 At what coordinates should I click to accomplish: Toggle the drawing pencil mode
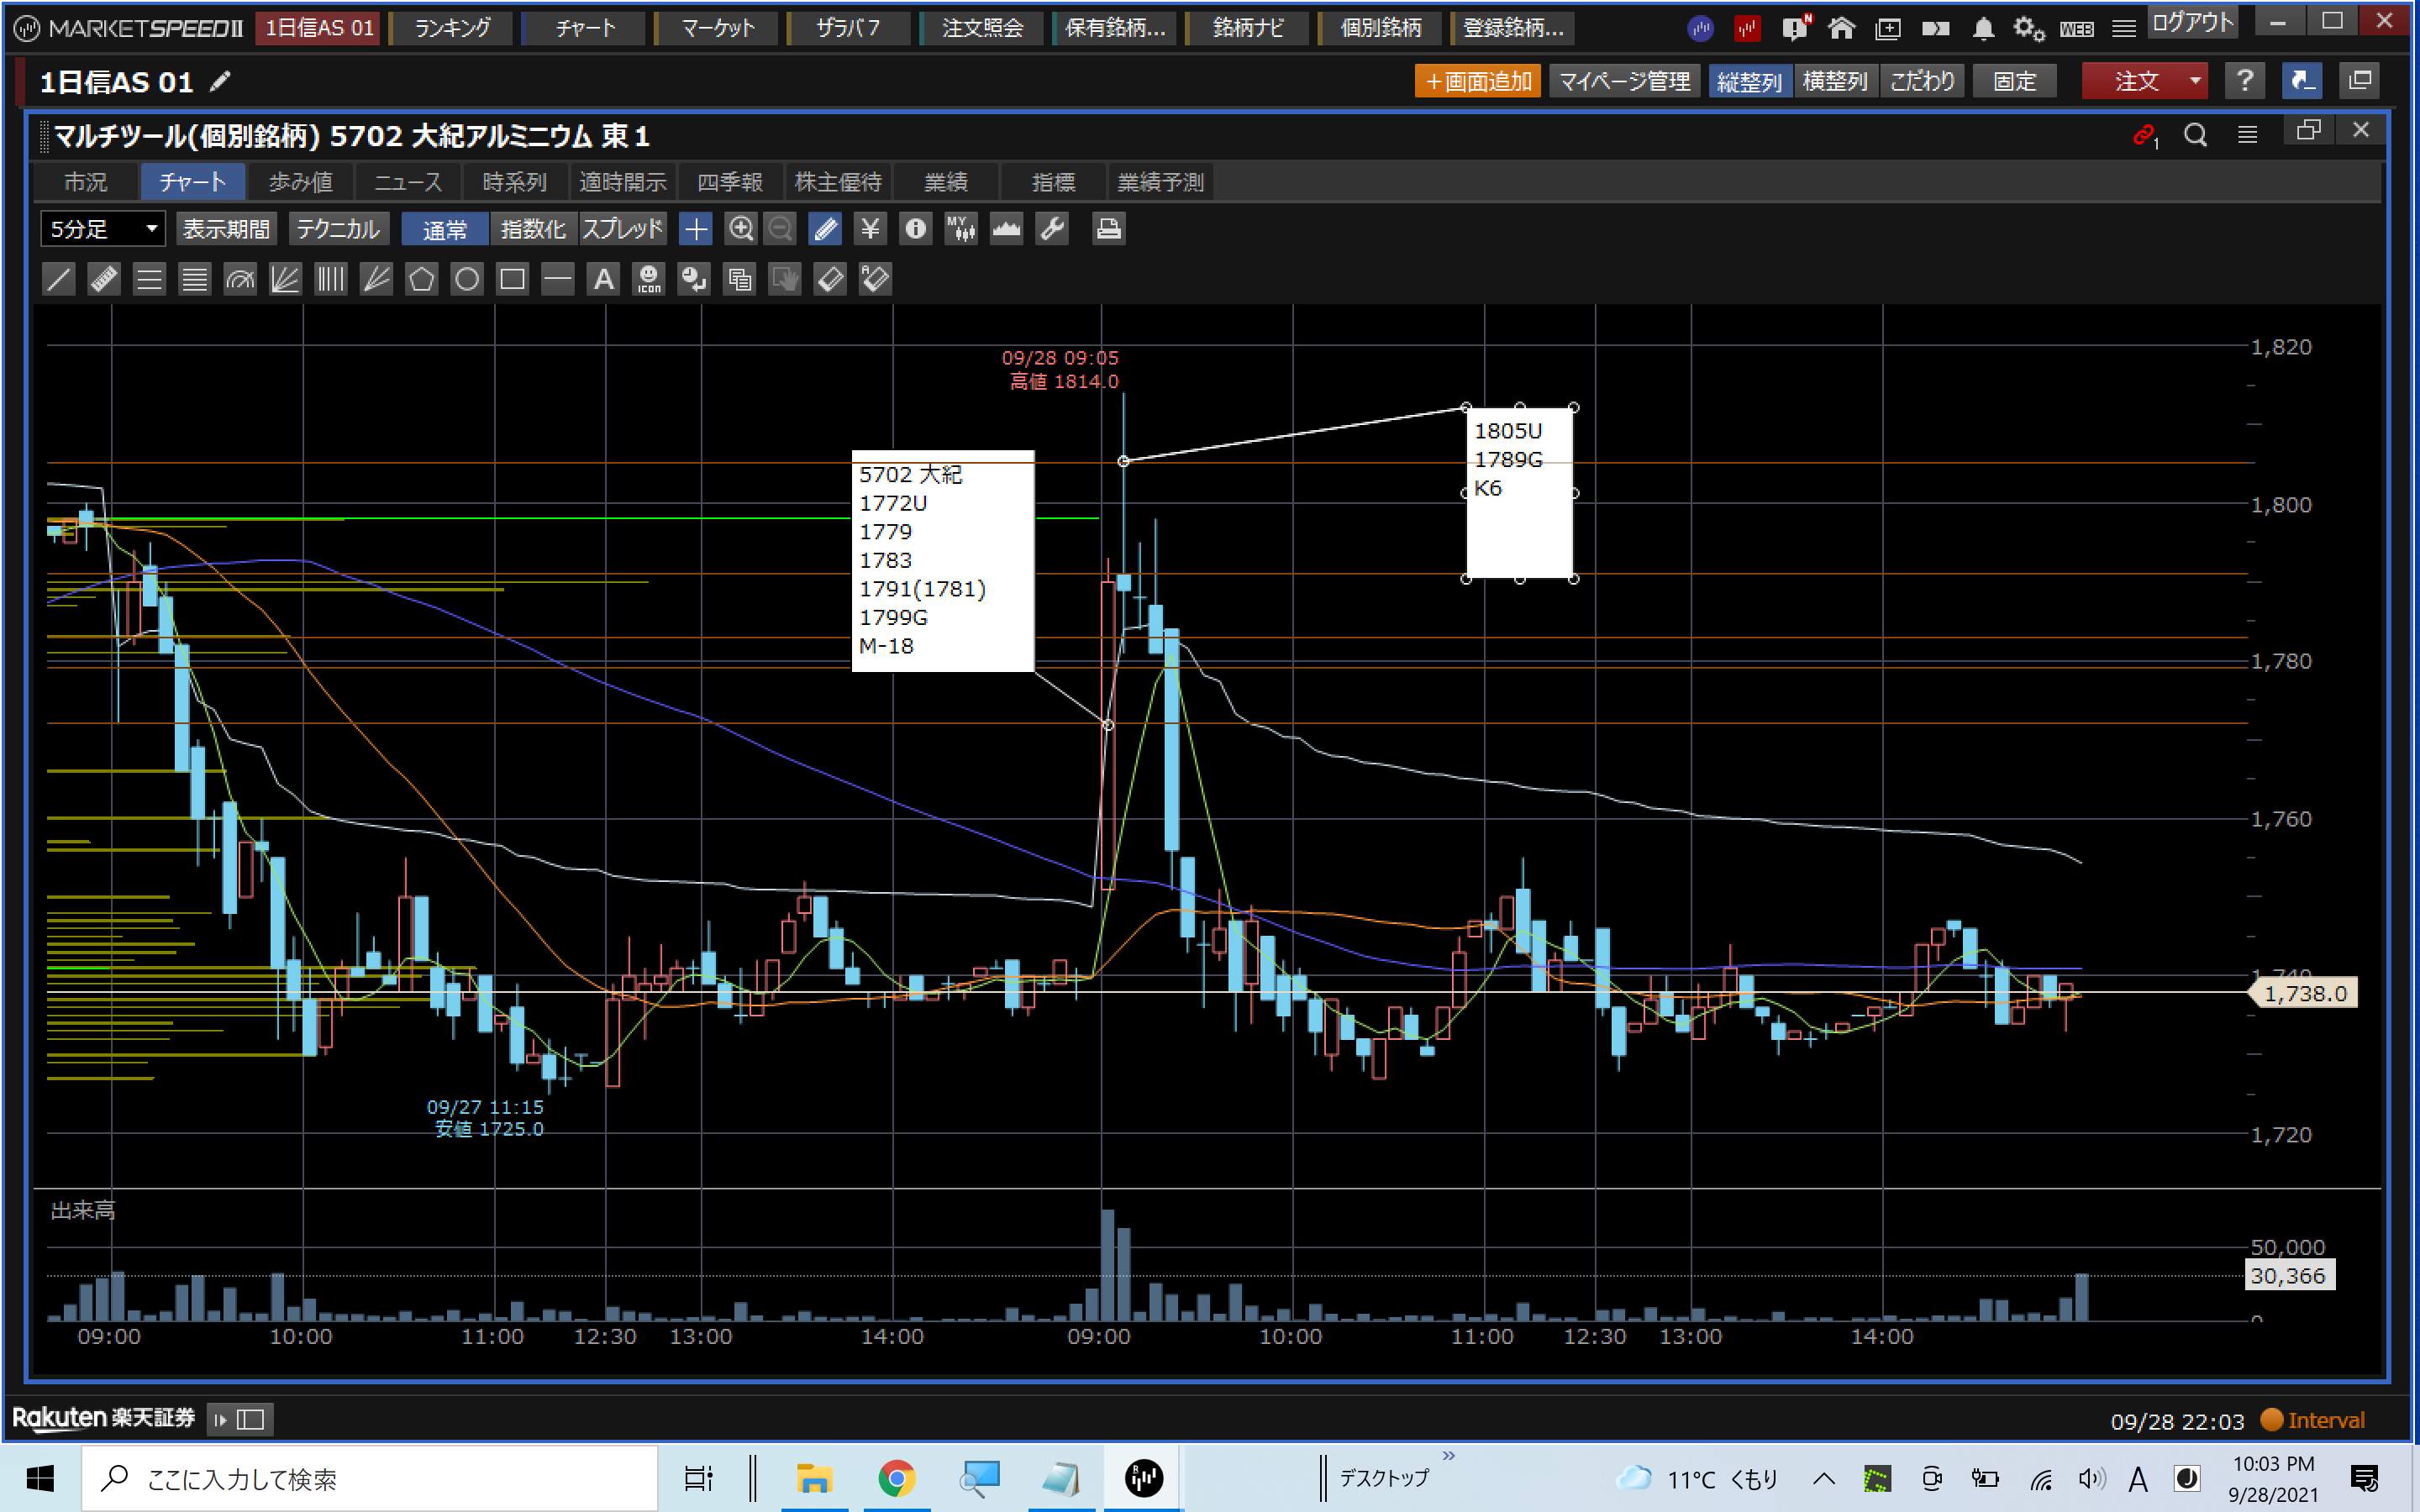(825, 229)
